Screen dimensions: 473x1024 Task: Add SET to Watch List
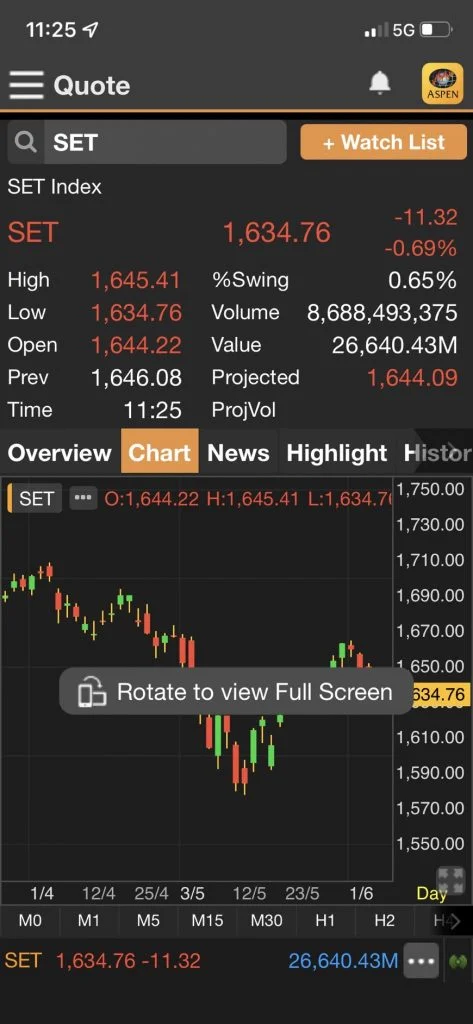click(x=384, y=142)
